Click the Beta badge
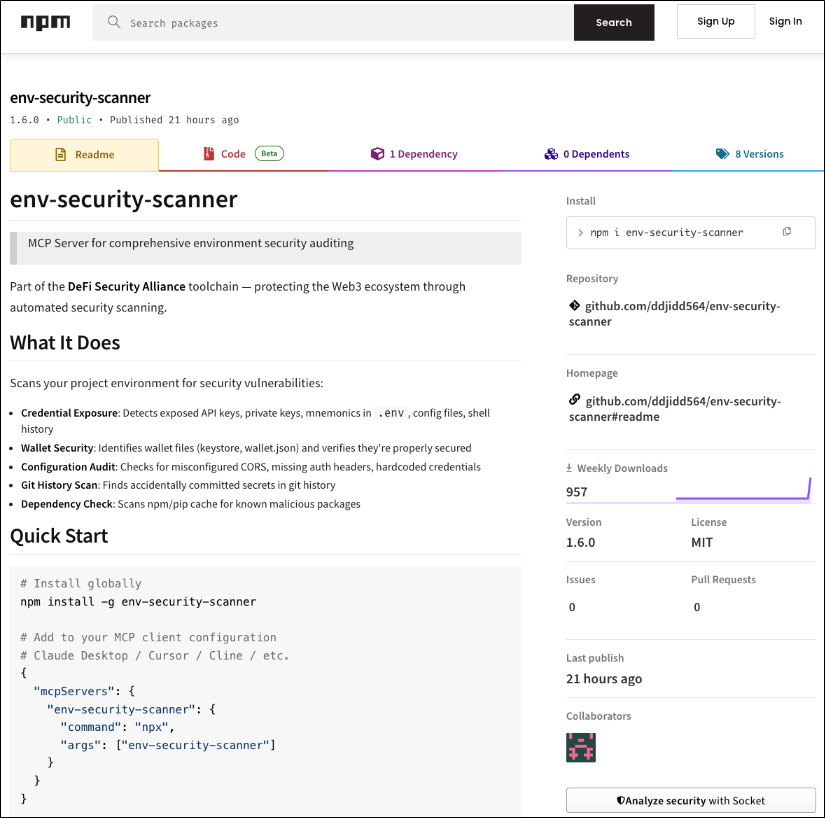Screen dimensions: 825x818 coord(269,154)
